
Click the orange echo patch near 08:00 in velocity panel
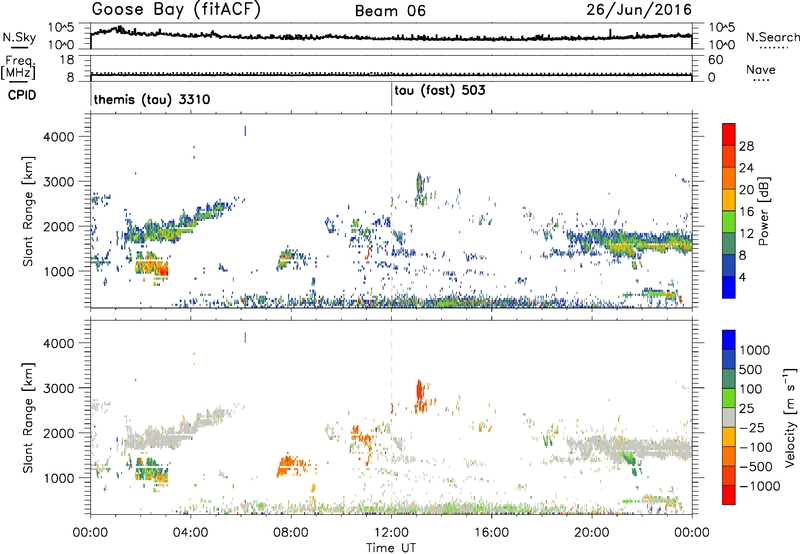coord(290,466)
